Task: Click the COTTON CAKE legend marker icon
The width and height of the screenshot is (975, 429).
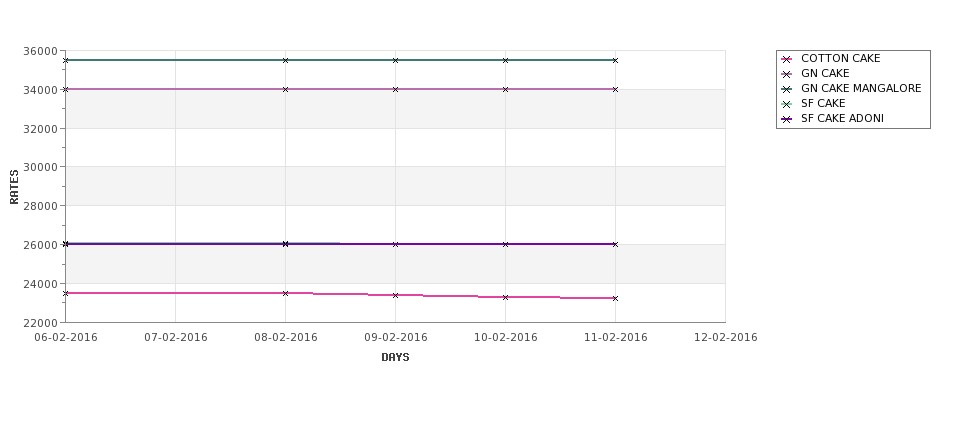Action: 787,59
